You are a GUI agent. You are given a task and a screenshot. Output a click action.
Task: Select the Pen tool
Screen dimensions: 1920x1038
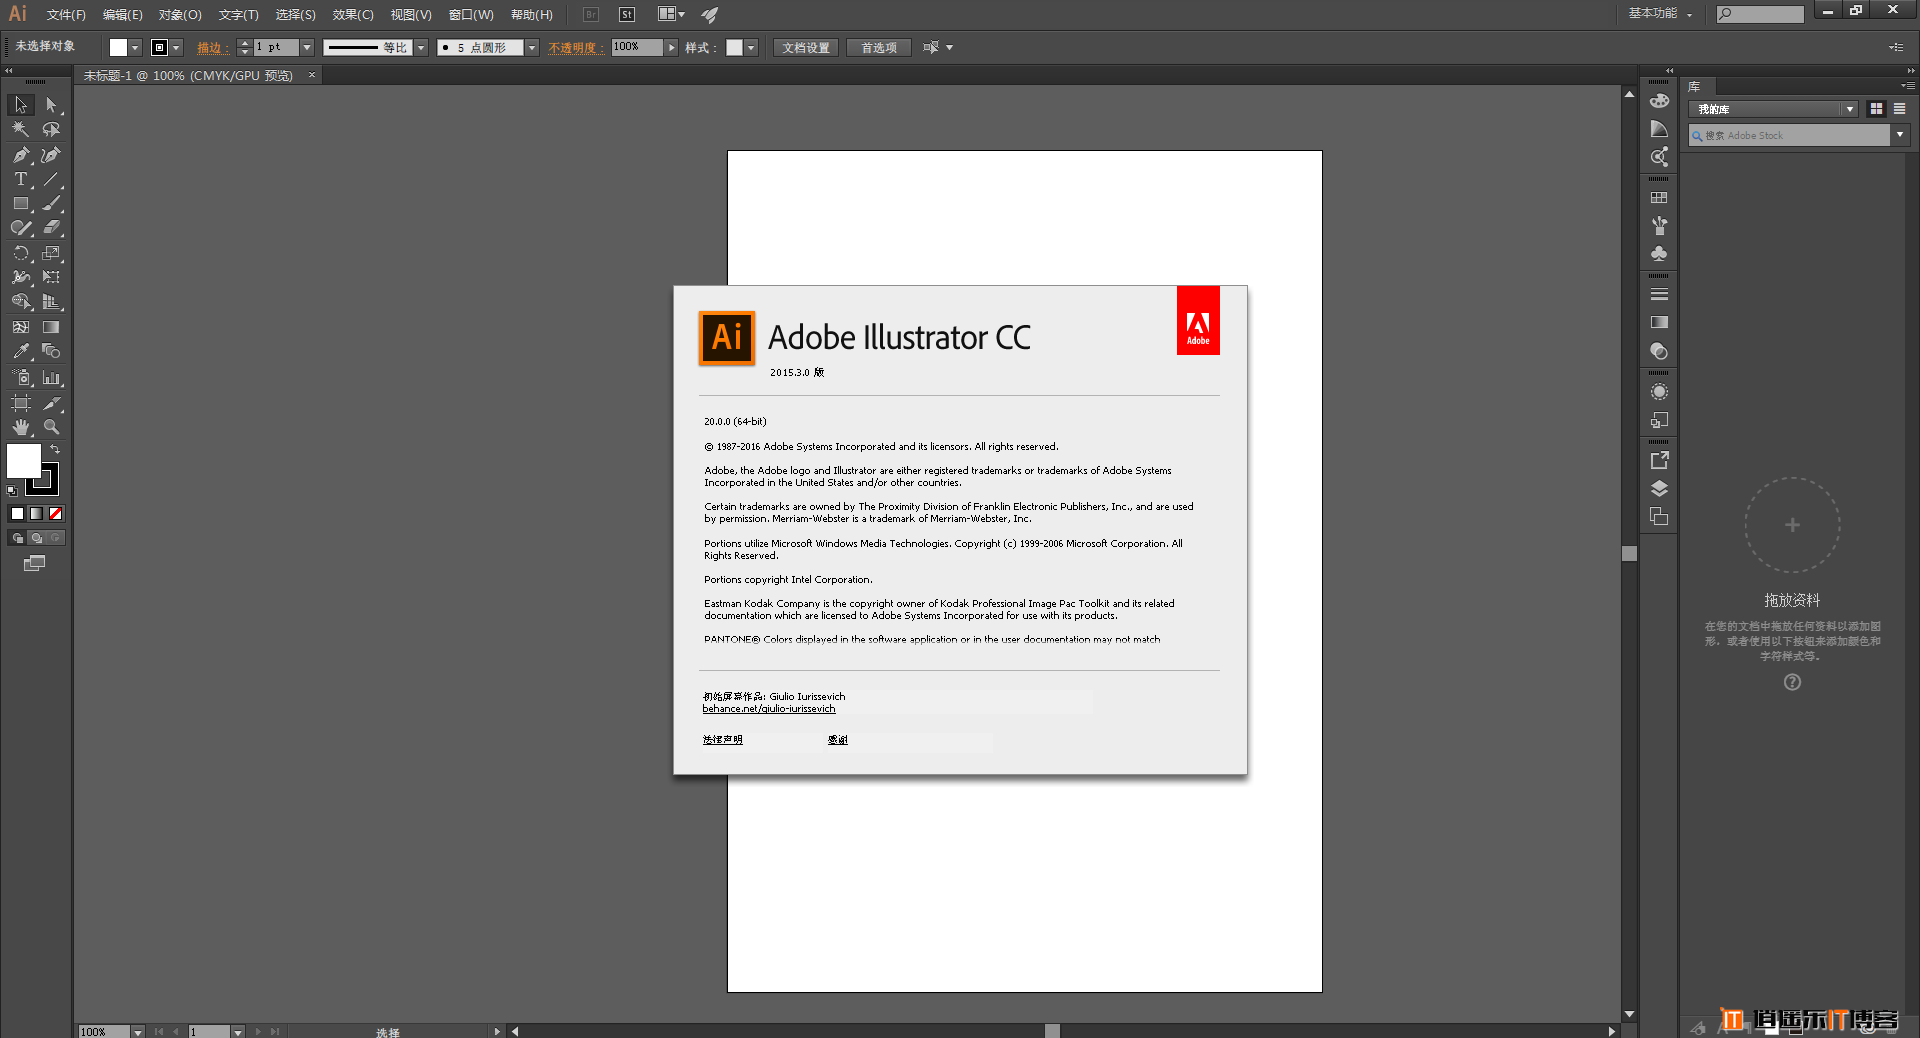[x=21, y=155]
